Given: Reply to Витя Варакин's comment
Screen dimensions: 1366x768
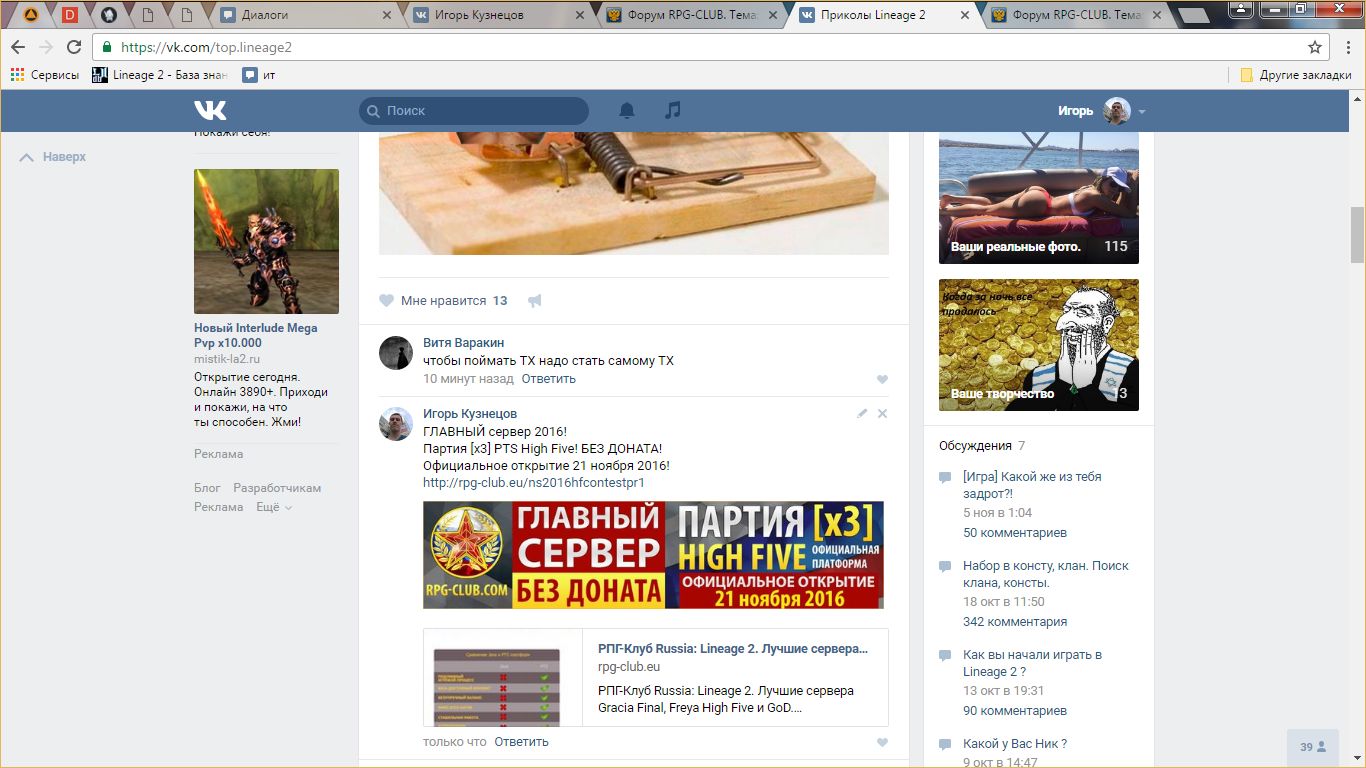Looking at the screenshot, I should point(549,379).
